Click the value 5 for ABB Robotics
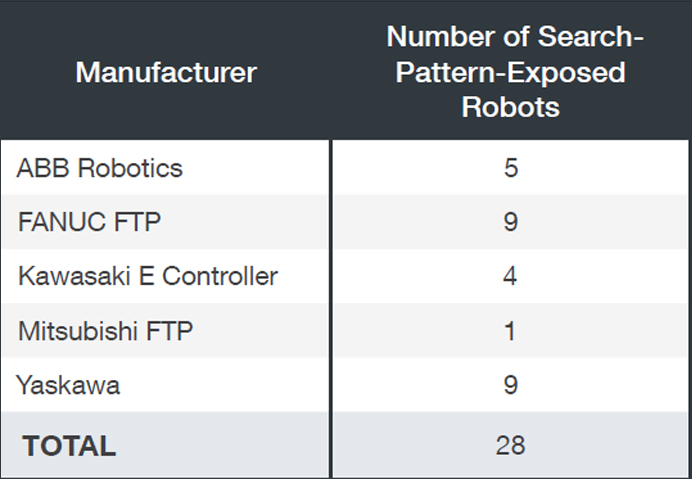 click(x=510, y=168)
